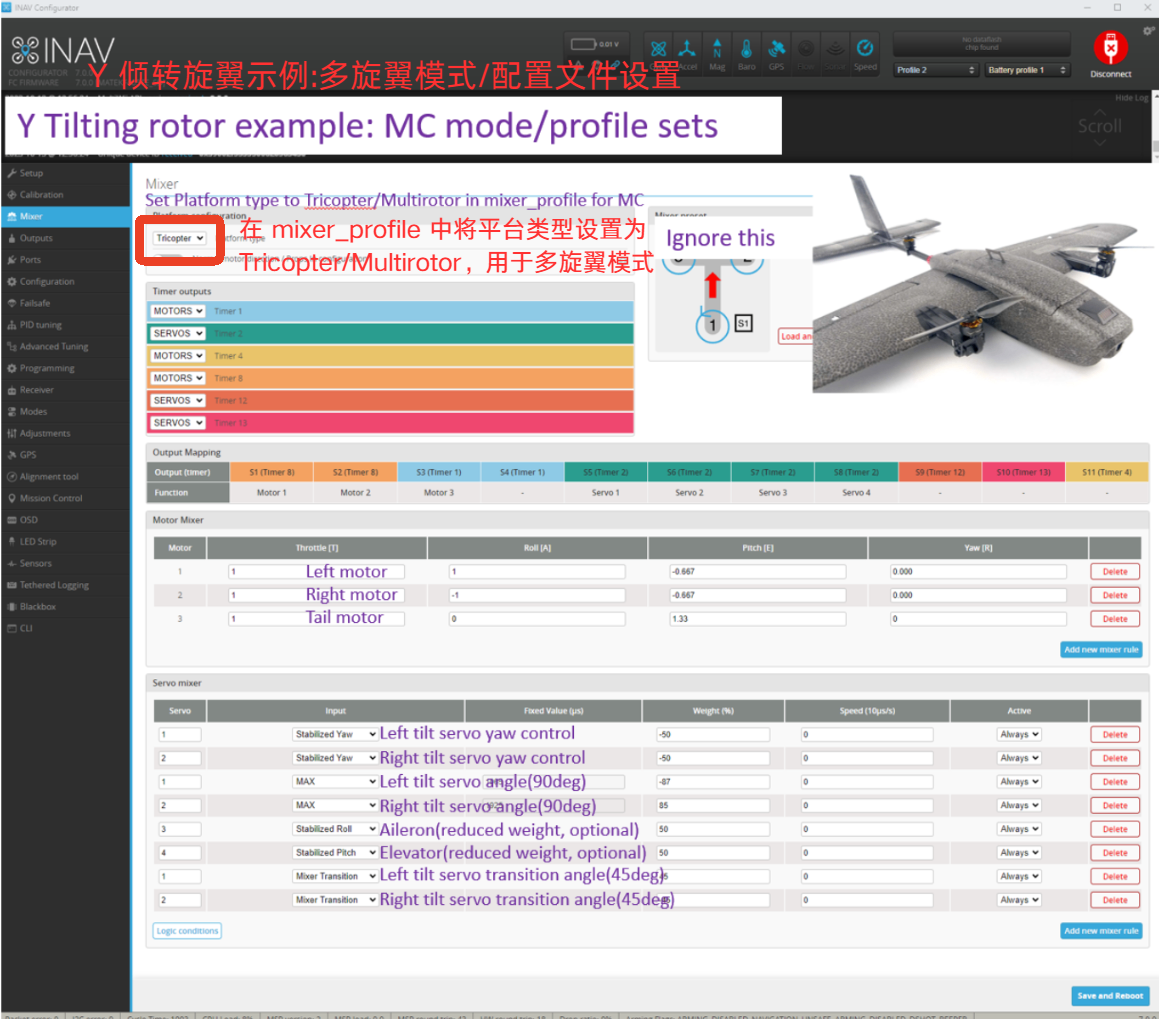1159x1019 pixels.
Task: Open Timer 12 SERVOS dropdown
Action: click(x=178, y=400)
